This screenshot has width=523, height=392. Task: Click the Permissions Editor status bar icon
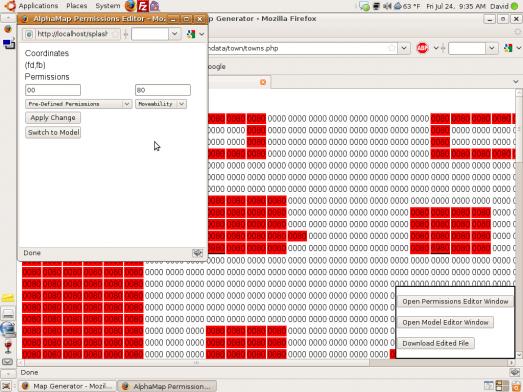pos(197,253)
